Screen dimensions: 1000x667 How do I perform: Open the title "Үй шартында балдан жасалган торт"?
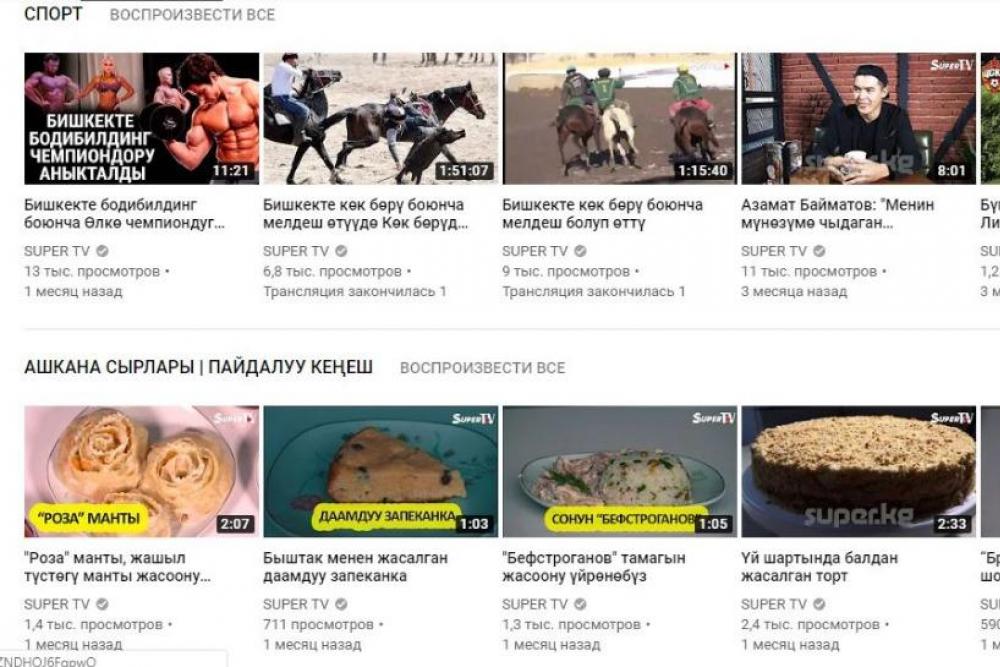(x=819, y=567)
